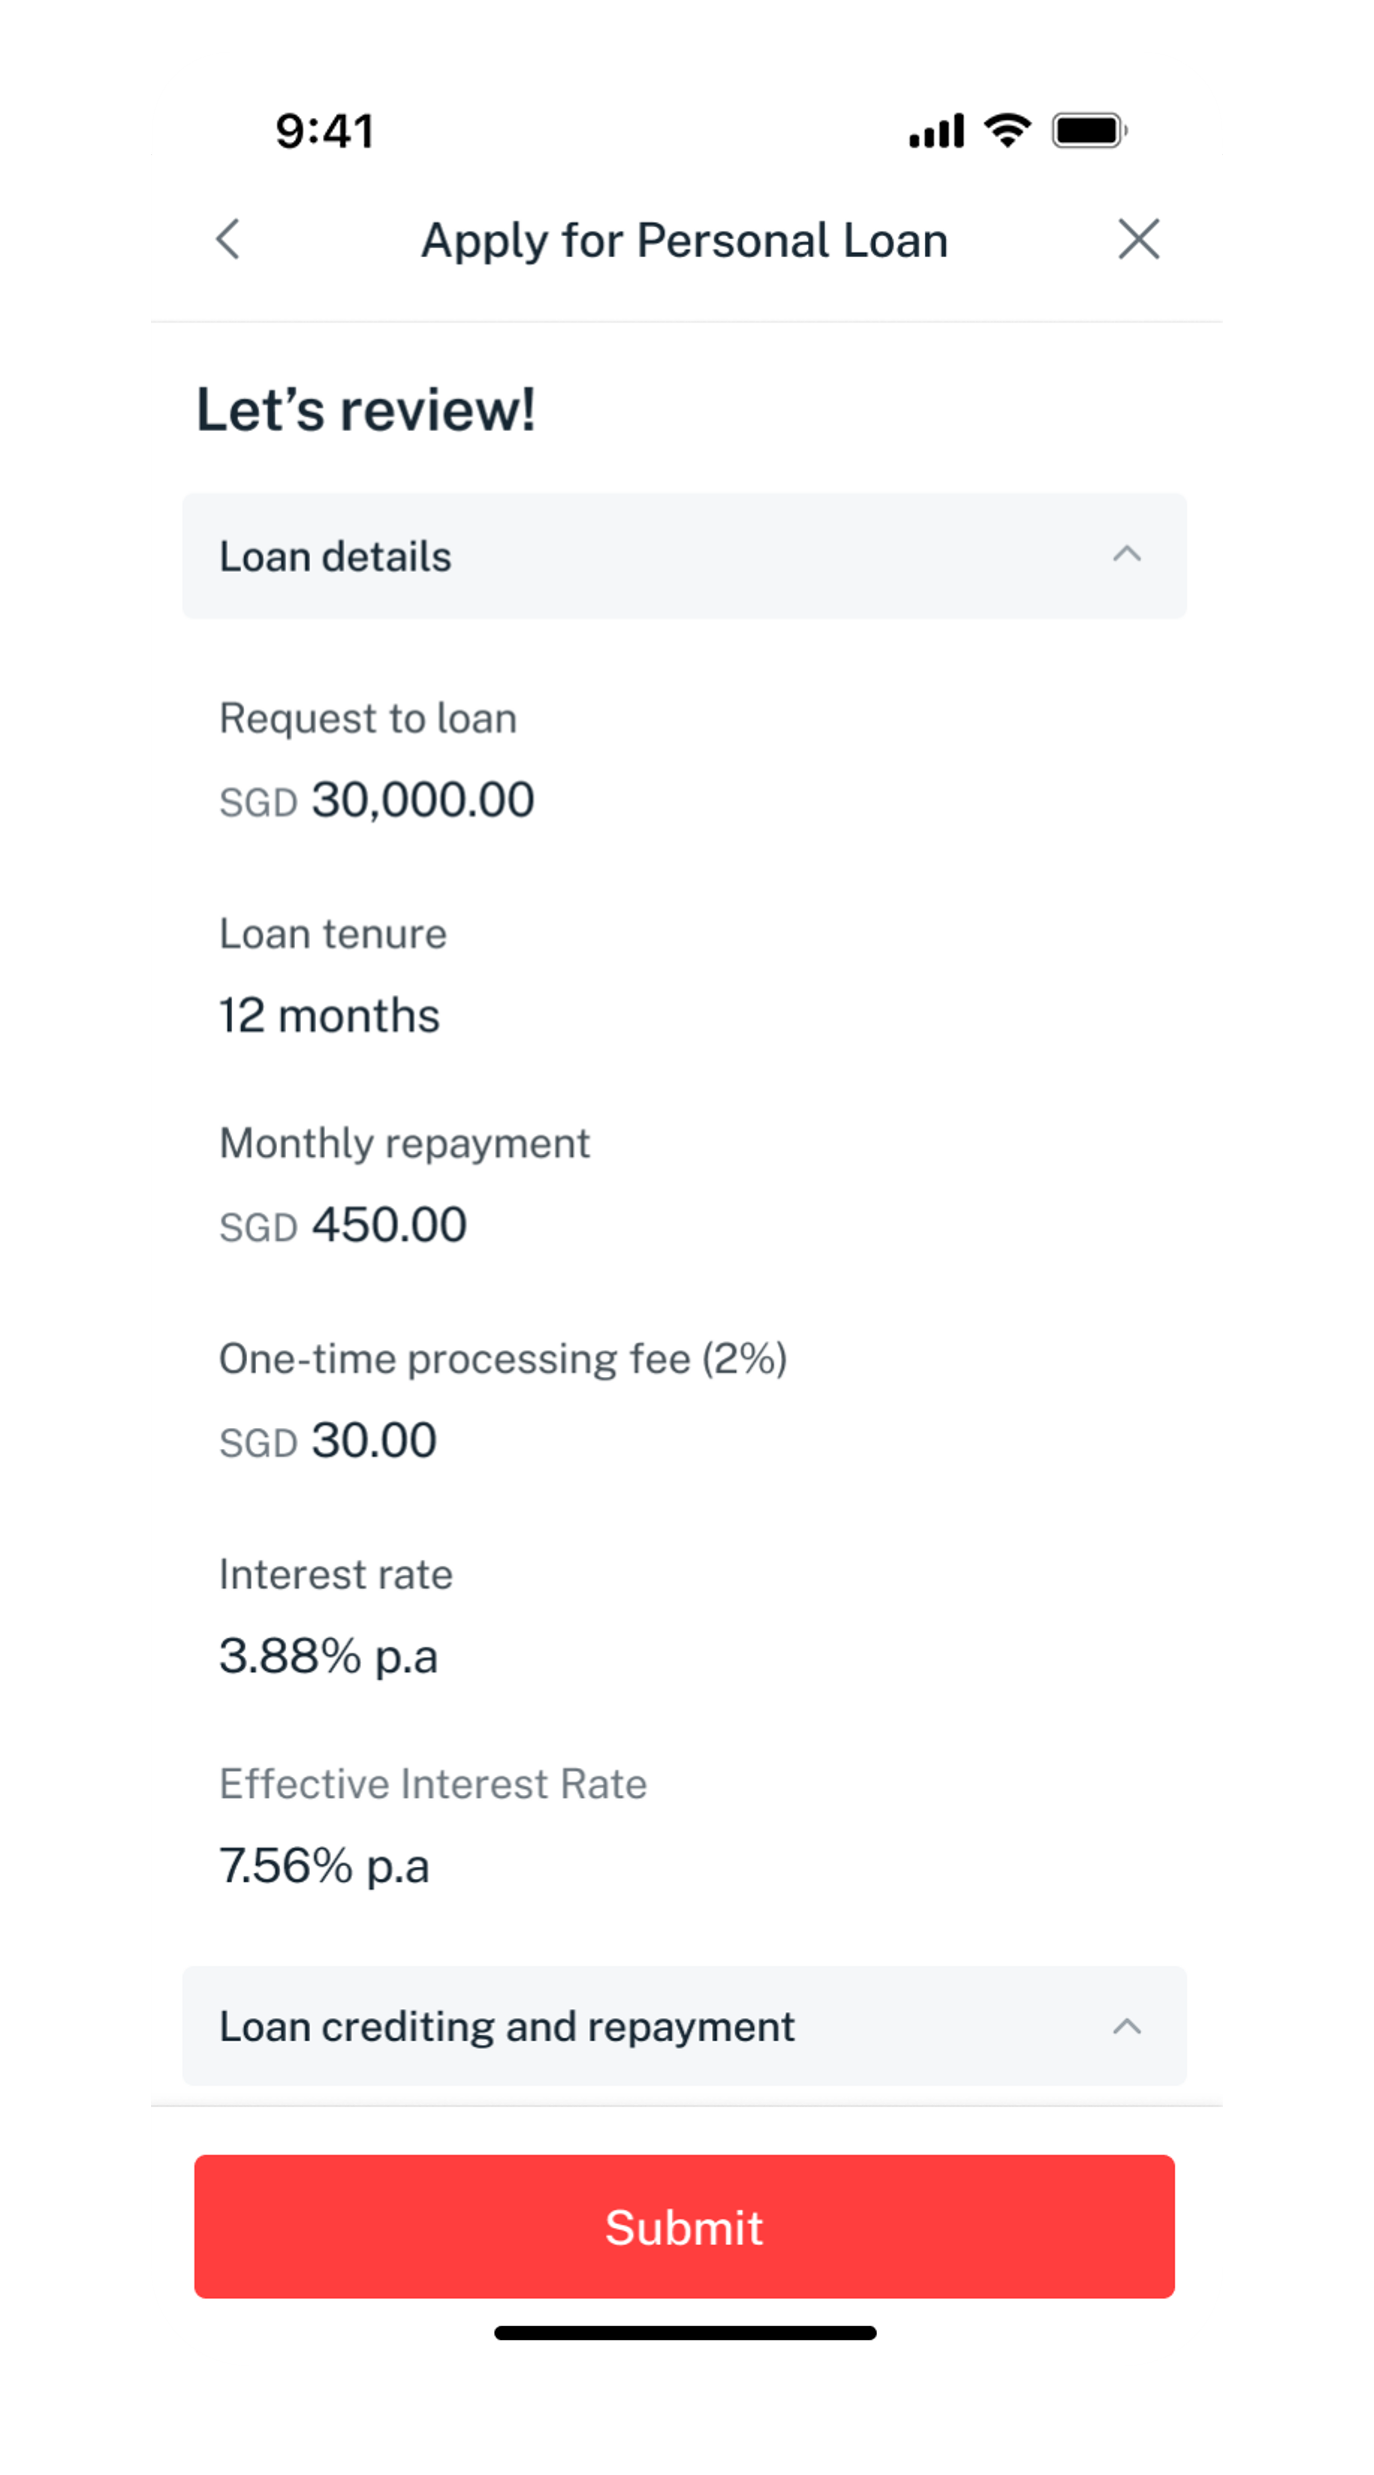1374x2475 pixels.
Task: Tap the Let's review! heading
Action: [x=366, y=410]
